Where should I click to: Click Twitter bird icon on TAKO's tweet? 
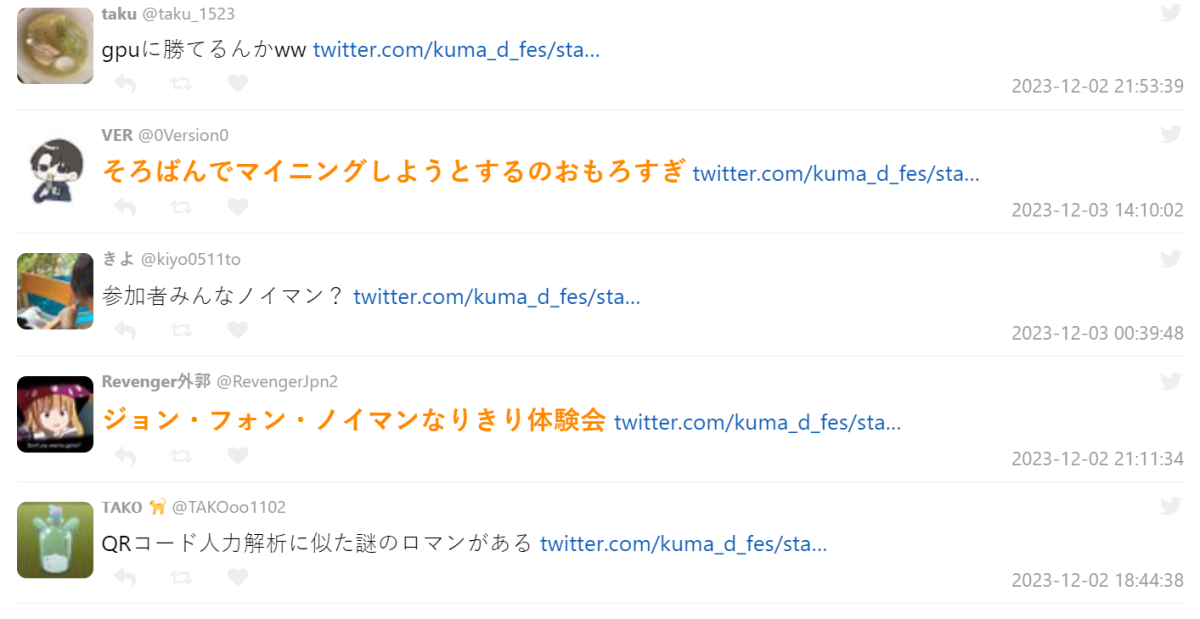tap(1171, 506)
